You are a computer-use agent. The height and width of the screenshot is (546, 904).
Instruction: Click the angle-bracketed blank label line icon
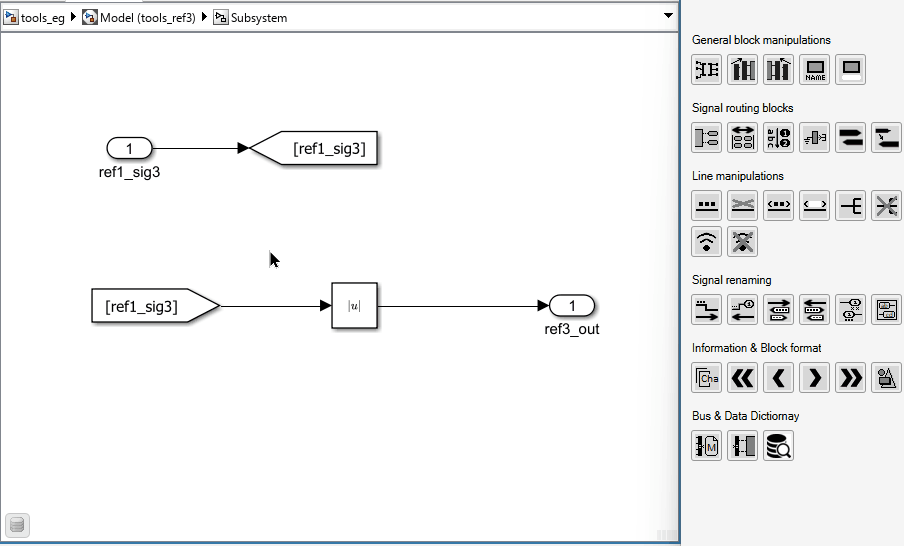[815, 206]
